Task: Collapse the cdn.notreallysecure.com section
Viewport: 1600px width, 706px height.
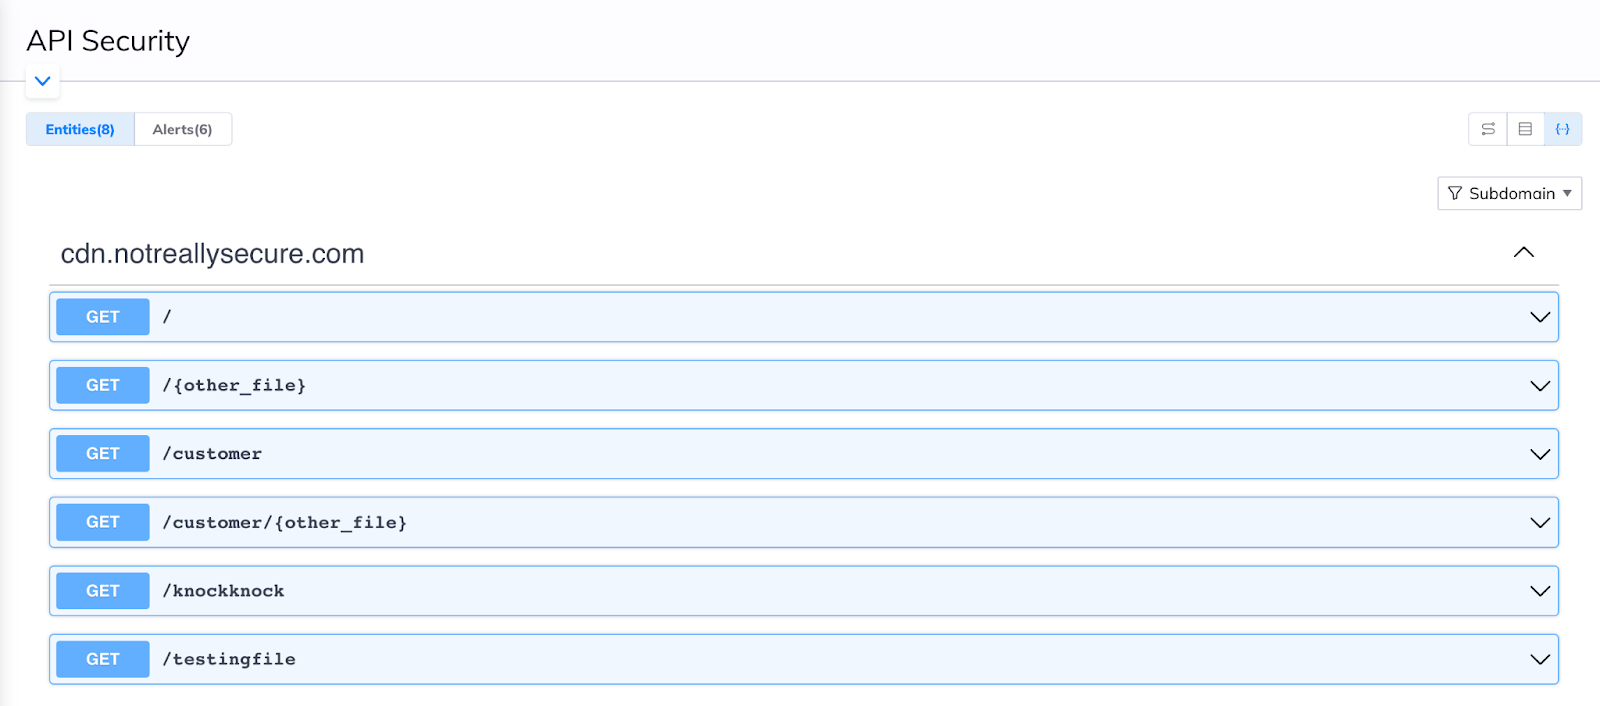Action: pos(1523,252)
